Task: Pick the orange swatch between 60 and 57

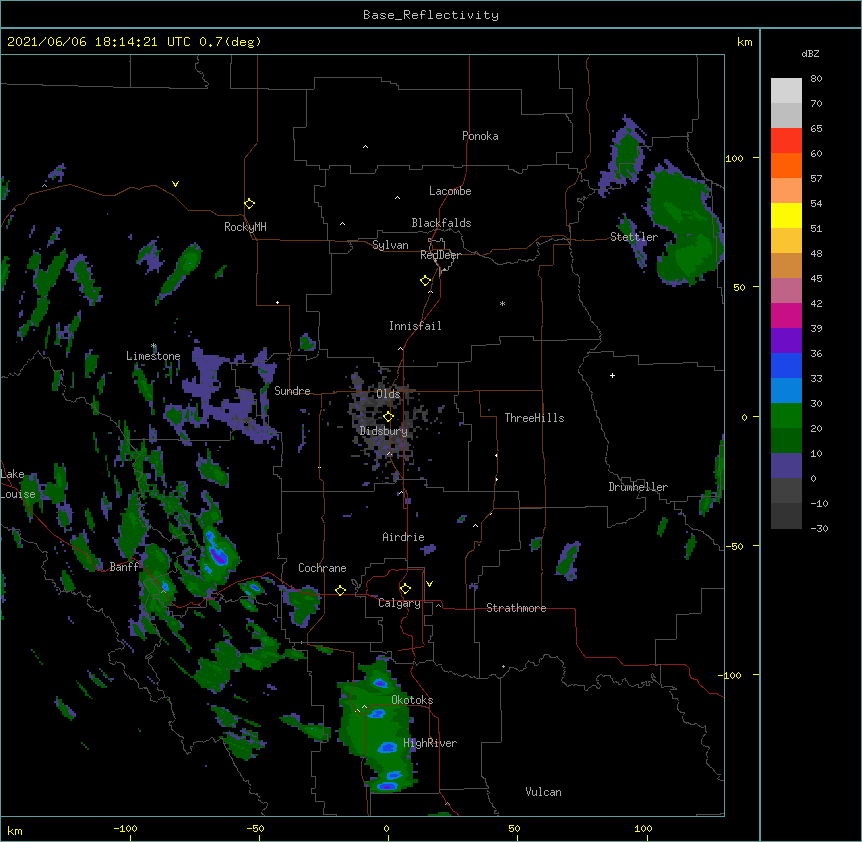Action: (786, 165)
